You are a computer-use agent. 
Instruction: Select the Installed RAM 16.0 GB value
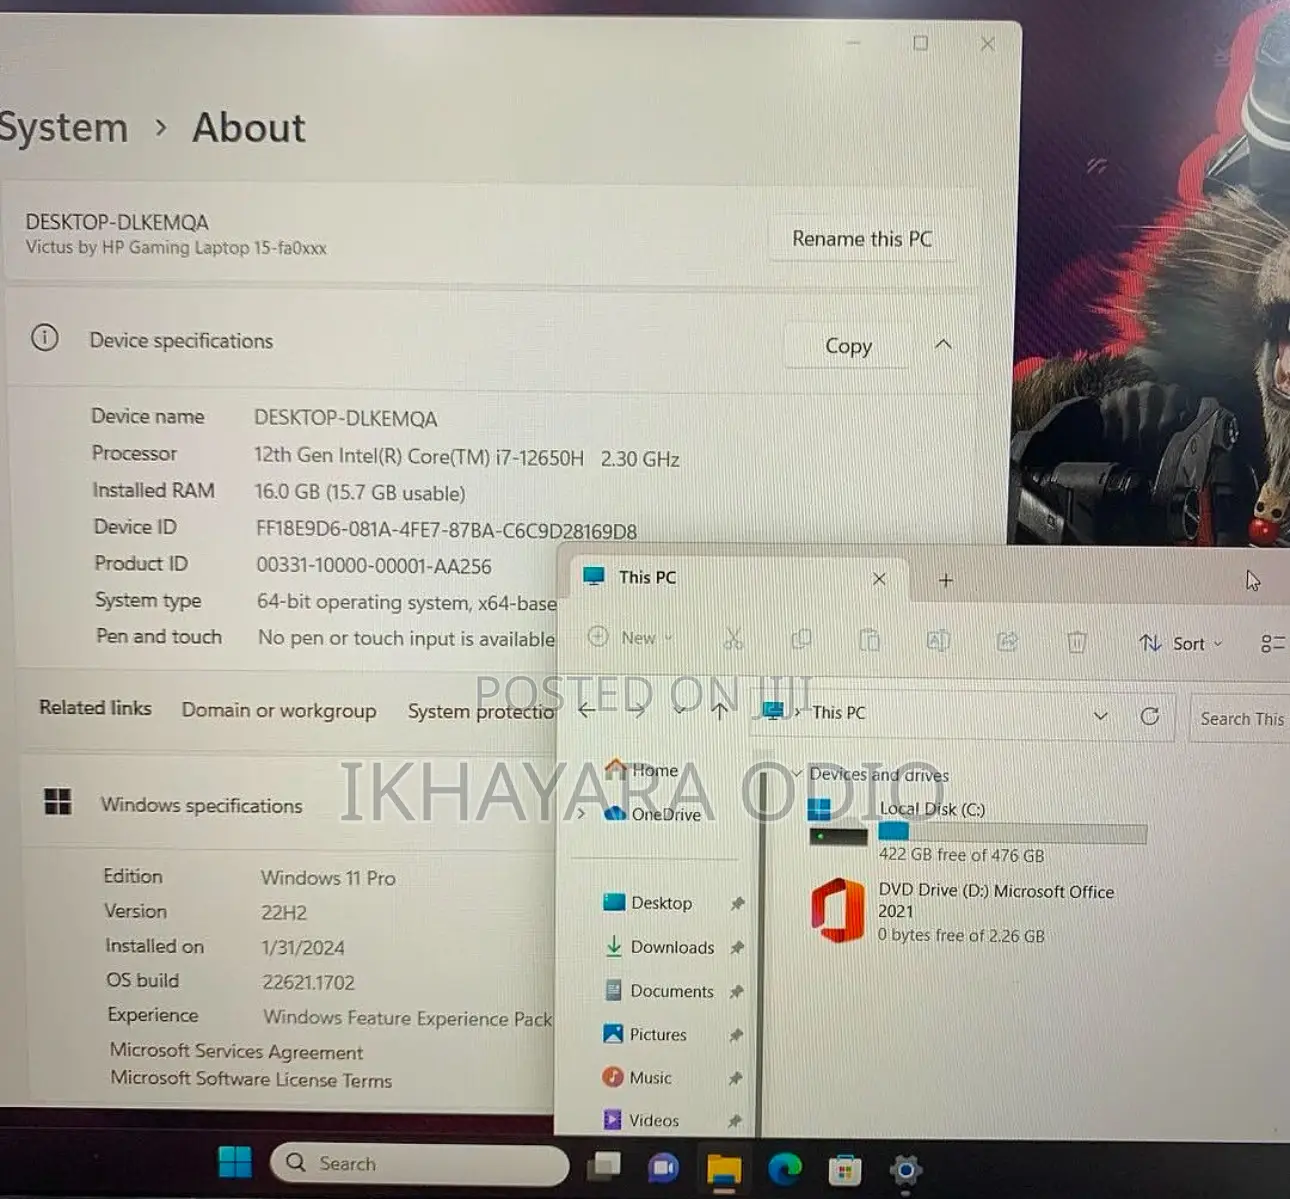[360, 492]
